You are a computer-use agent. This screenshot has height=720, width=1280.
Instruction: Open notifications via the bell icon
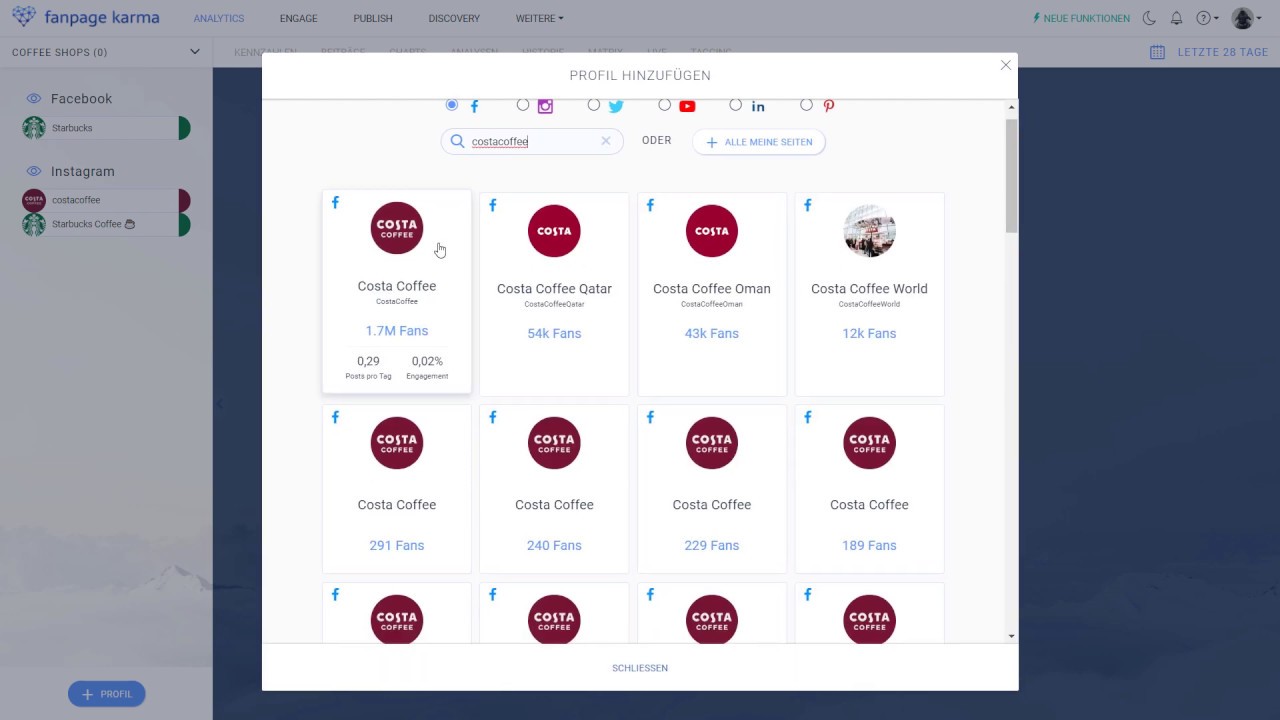[1177, 17]
